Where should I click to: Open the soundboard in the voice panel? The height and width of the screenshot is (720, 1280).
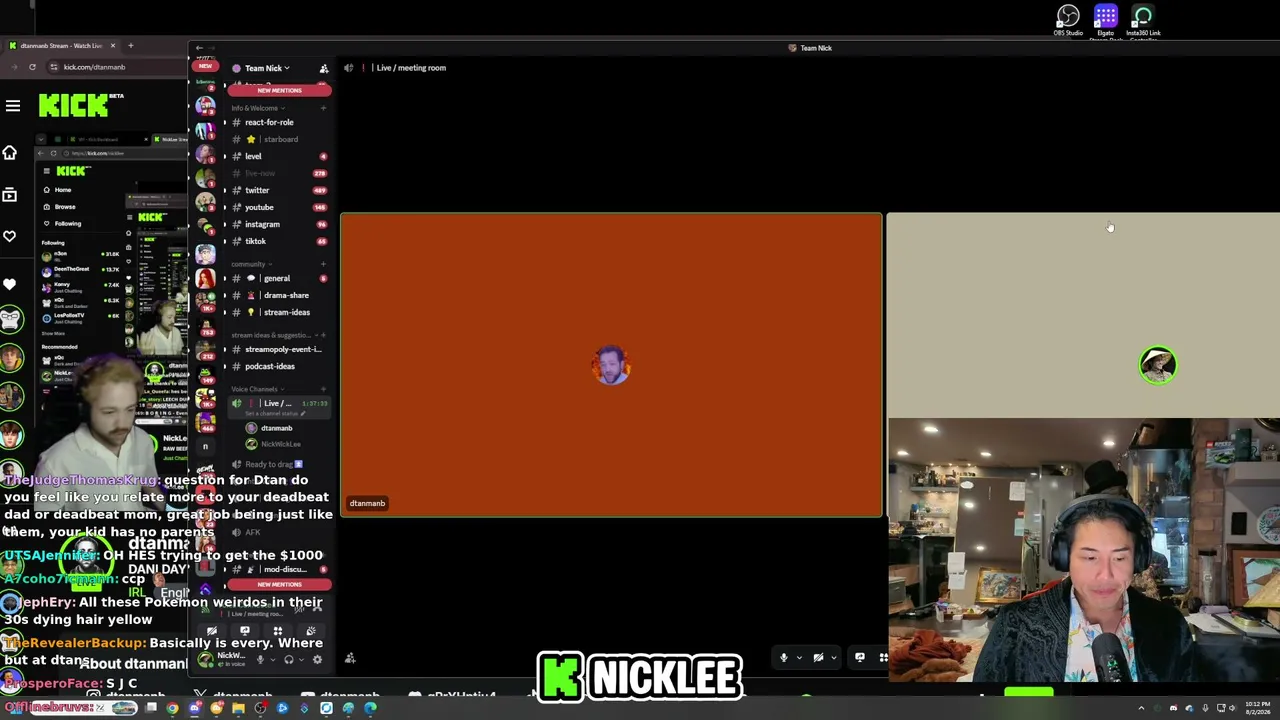tap(310, 631)
